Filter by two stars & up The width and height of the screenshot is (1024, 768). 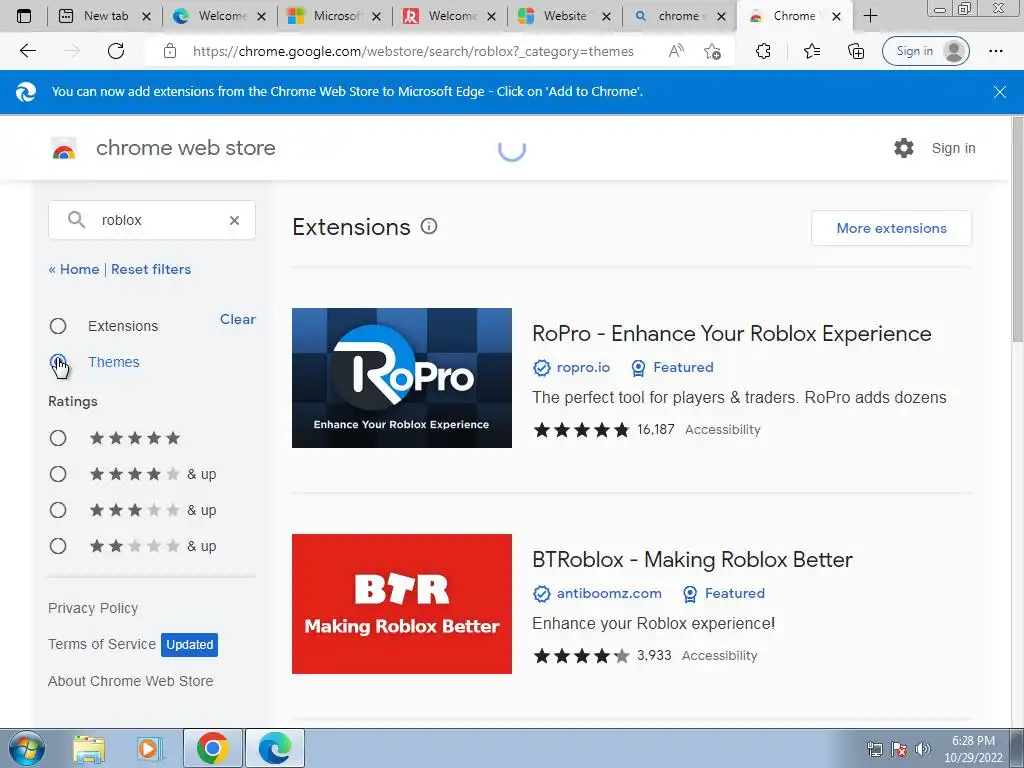coord(58,546)
